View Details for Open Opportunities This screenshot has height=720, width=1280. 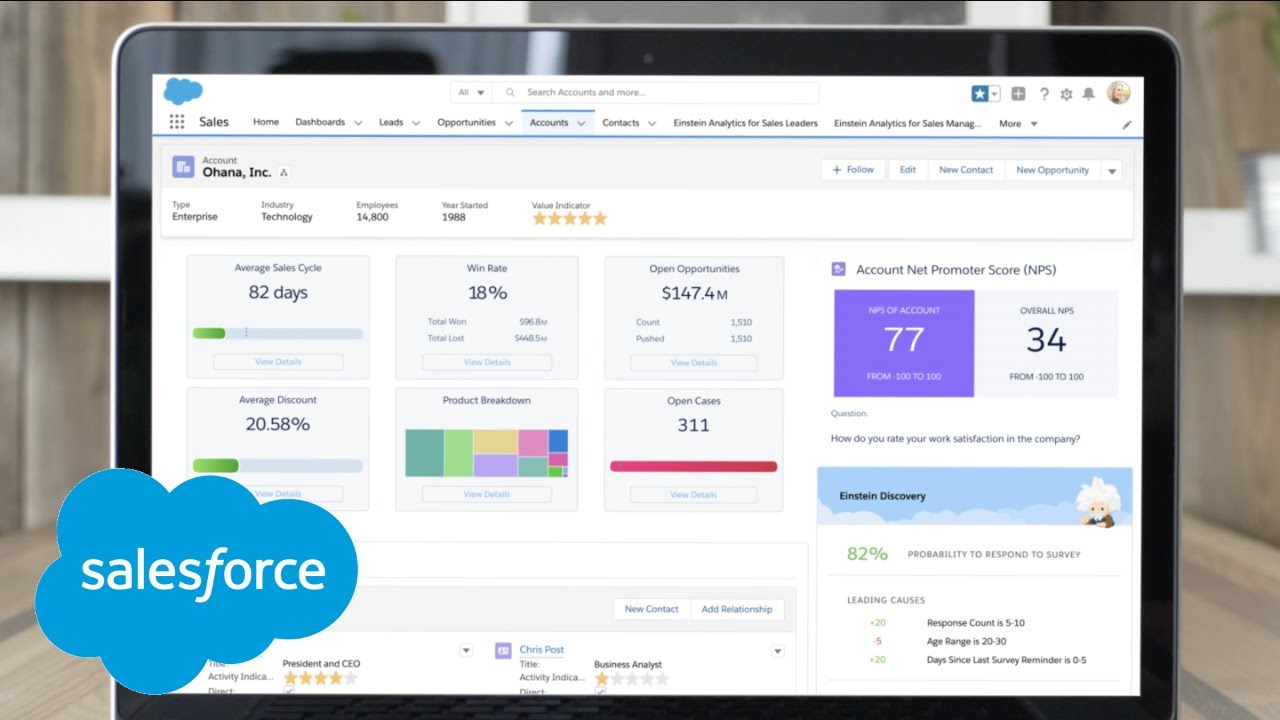click(694, 362)
